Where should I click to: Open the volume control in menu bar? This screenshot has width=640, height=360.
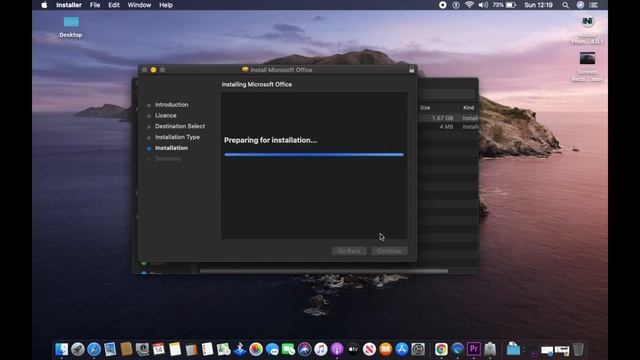coord(483,5)
